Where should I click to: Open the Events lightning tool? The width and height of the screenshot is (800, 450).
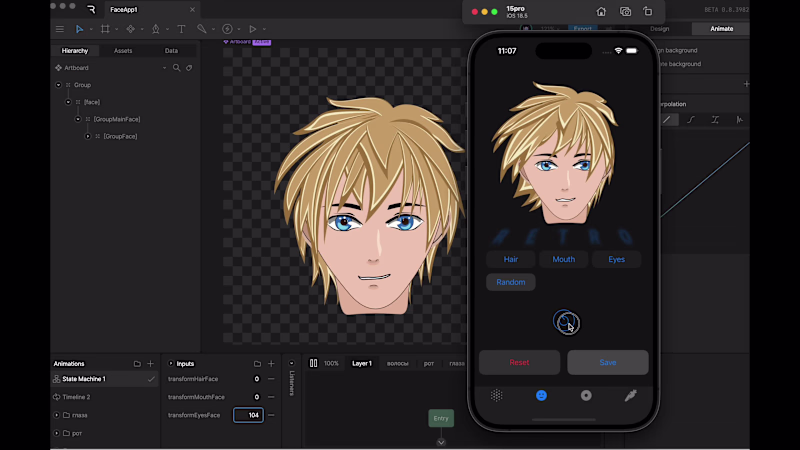point(228,29)
